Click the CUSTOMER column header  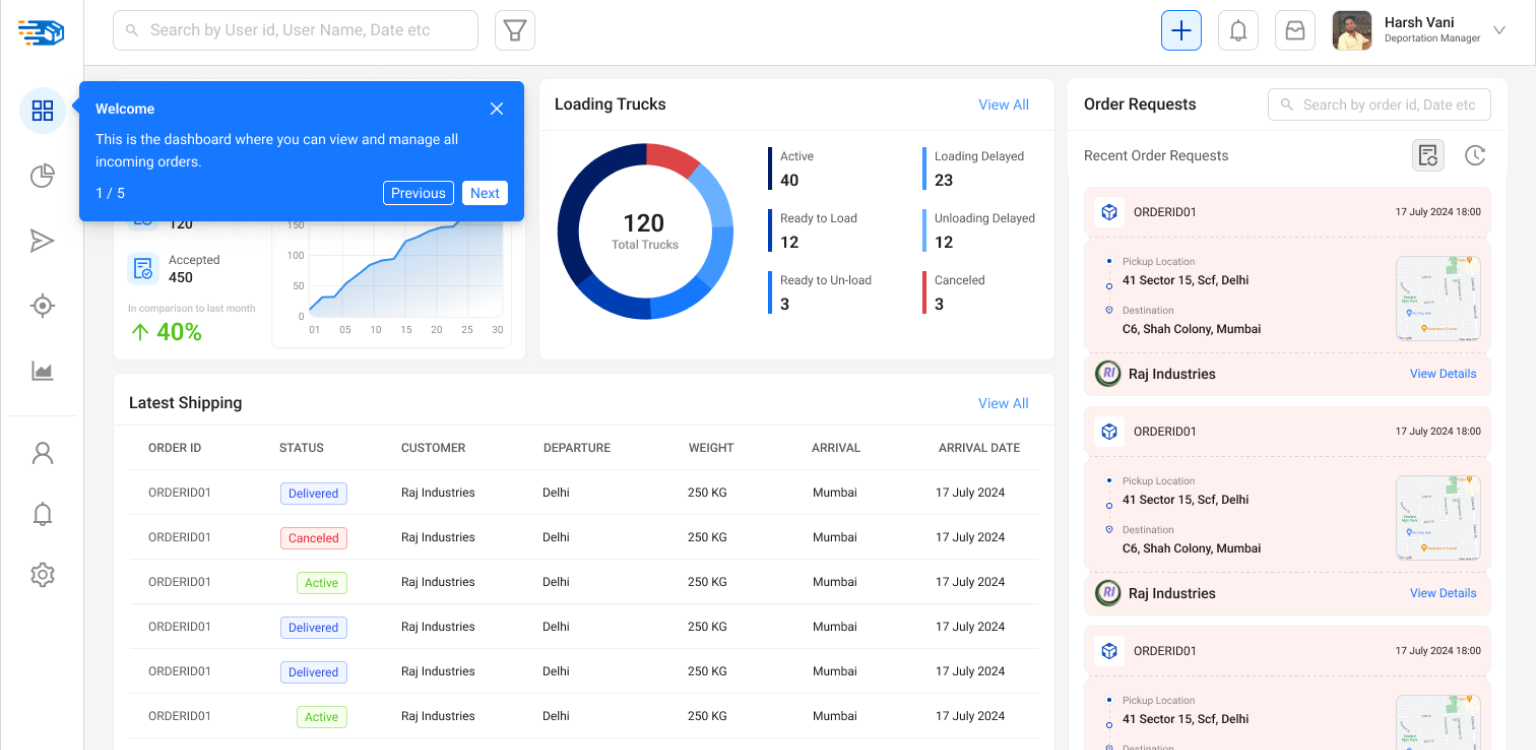[x=433, y=448]
